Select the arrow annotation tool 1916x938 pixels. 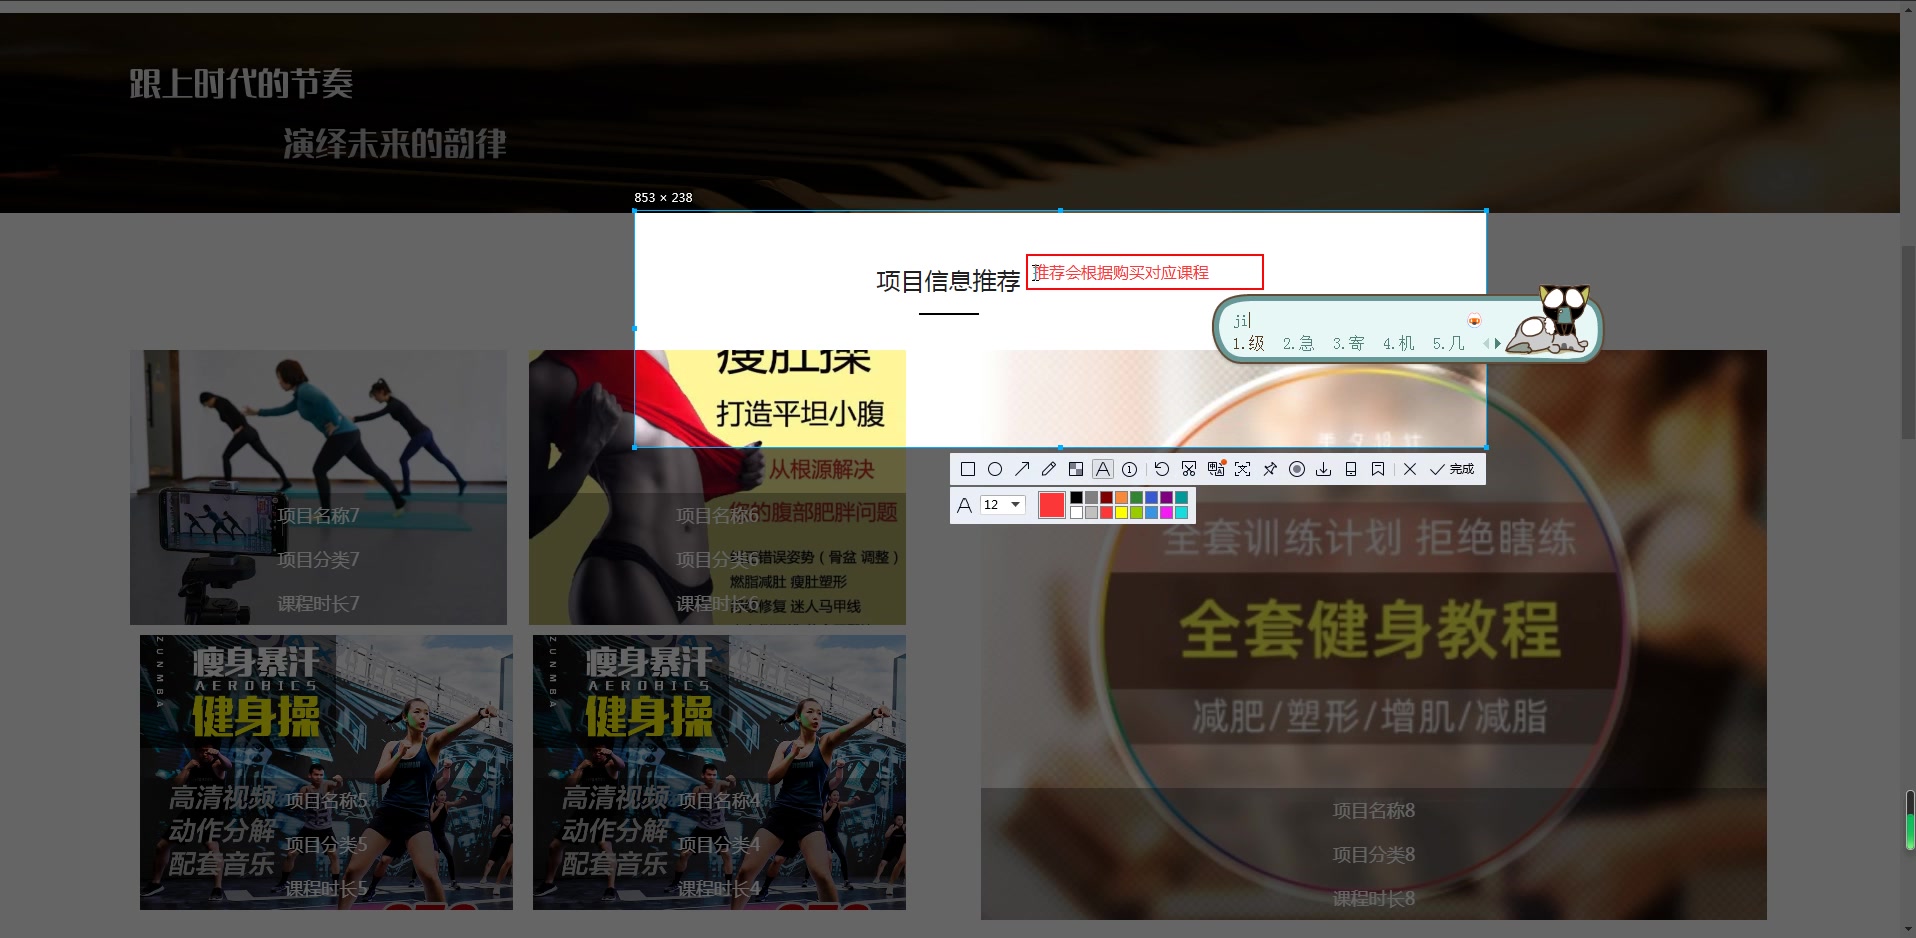1022,468
